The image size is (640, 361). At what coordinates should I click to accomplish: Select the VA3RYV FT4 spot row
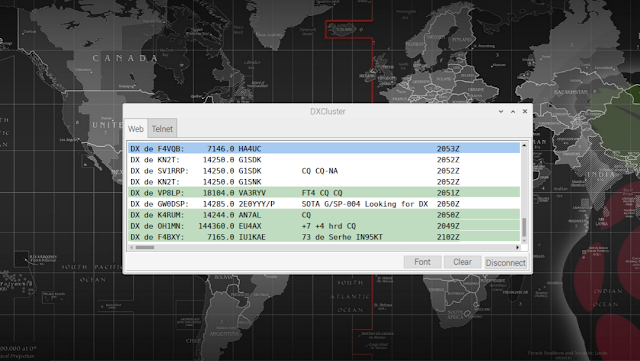[x=324, y=193]
